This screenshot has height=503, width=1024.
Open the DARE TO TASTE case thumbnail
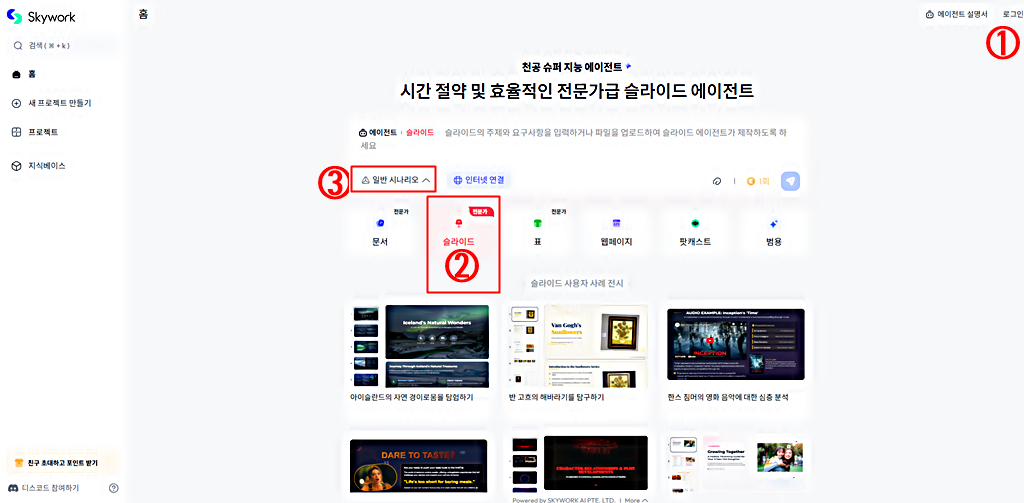pyautogui.click(x=418, y=465)
